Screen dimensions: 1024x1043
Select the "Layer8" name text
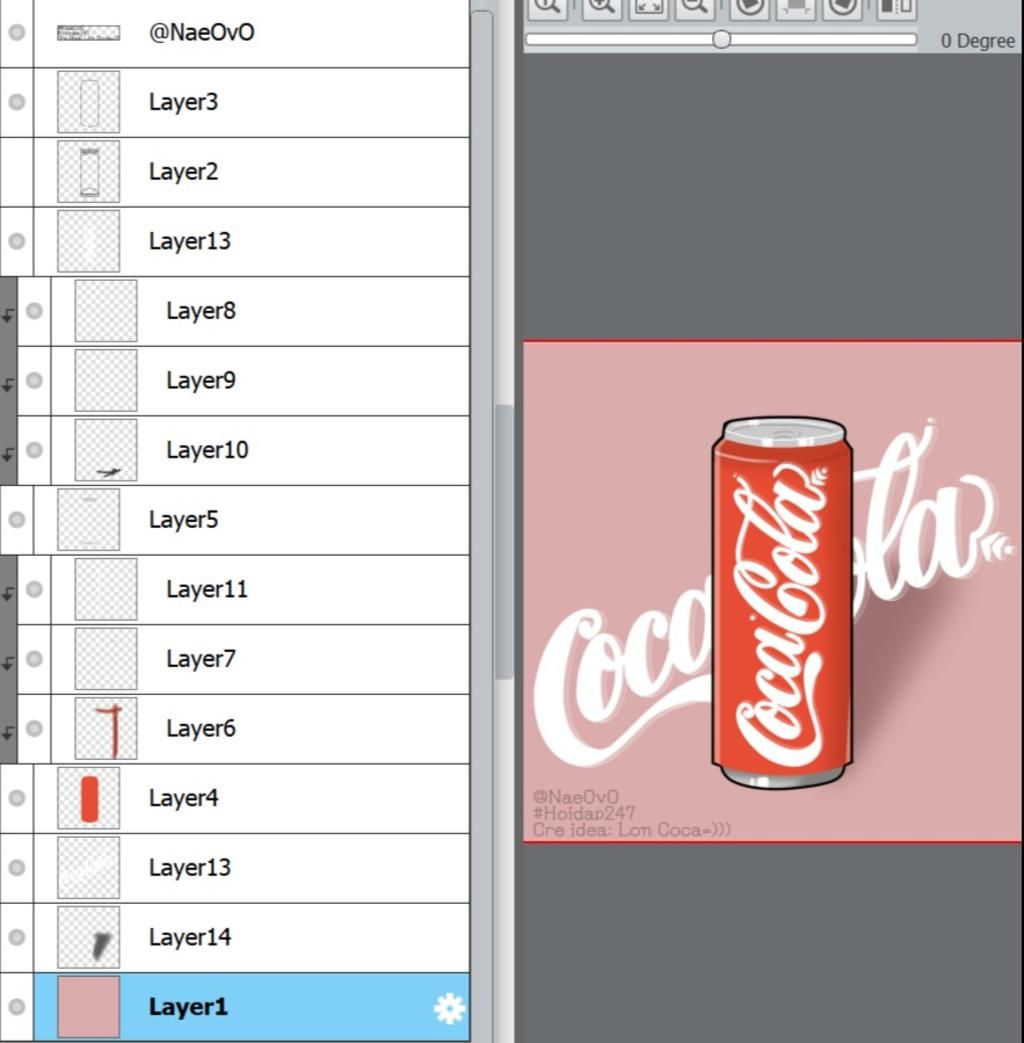tap(201, 311)
